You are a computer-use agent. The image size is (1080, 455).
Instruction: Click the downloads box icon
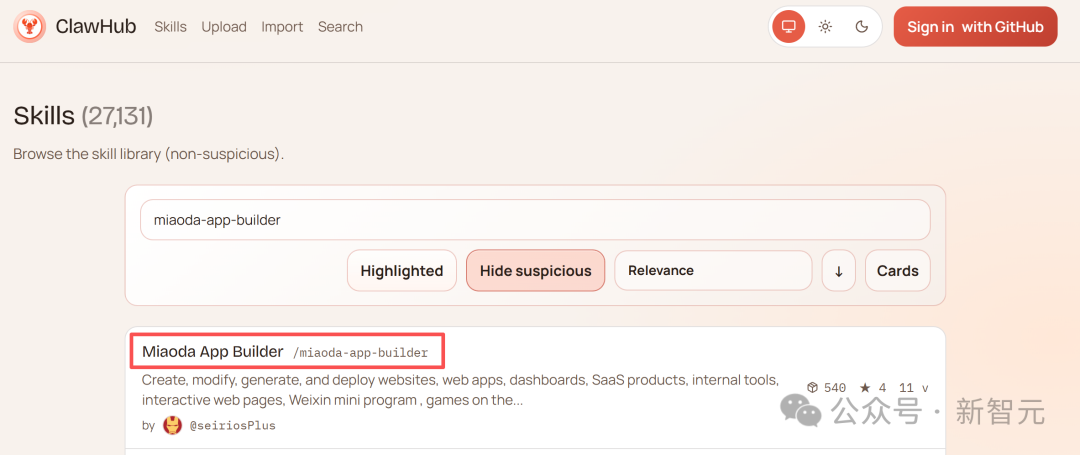[x=813, y=388]
